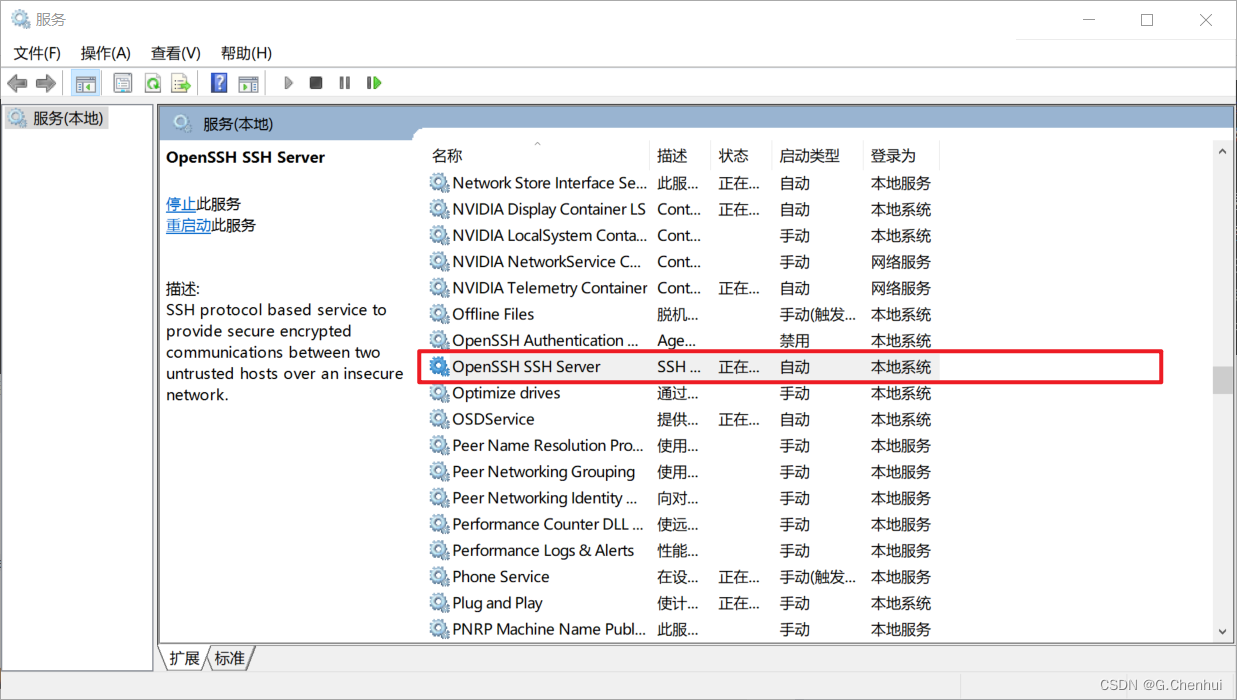
Task: Open the 文件(F) menu
Action: point(37,53)
